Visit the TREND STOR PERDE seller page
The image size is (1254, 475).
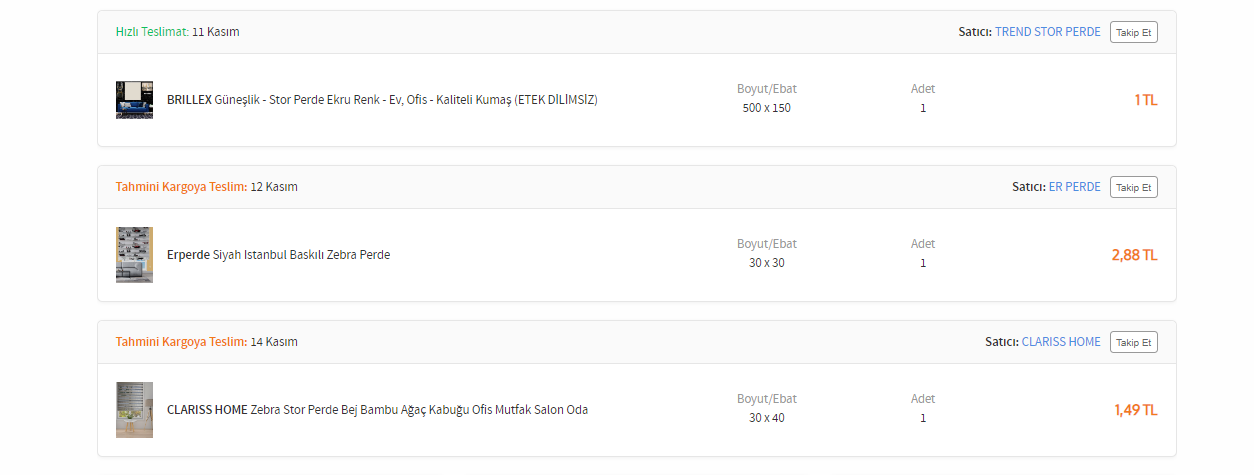pyautogui.click(x=1047, y=32)
